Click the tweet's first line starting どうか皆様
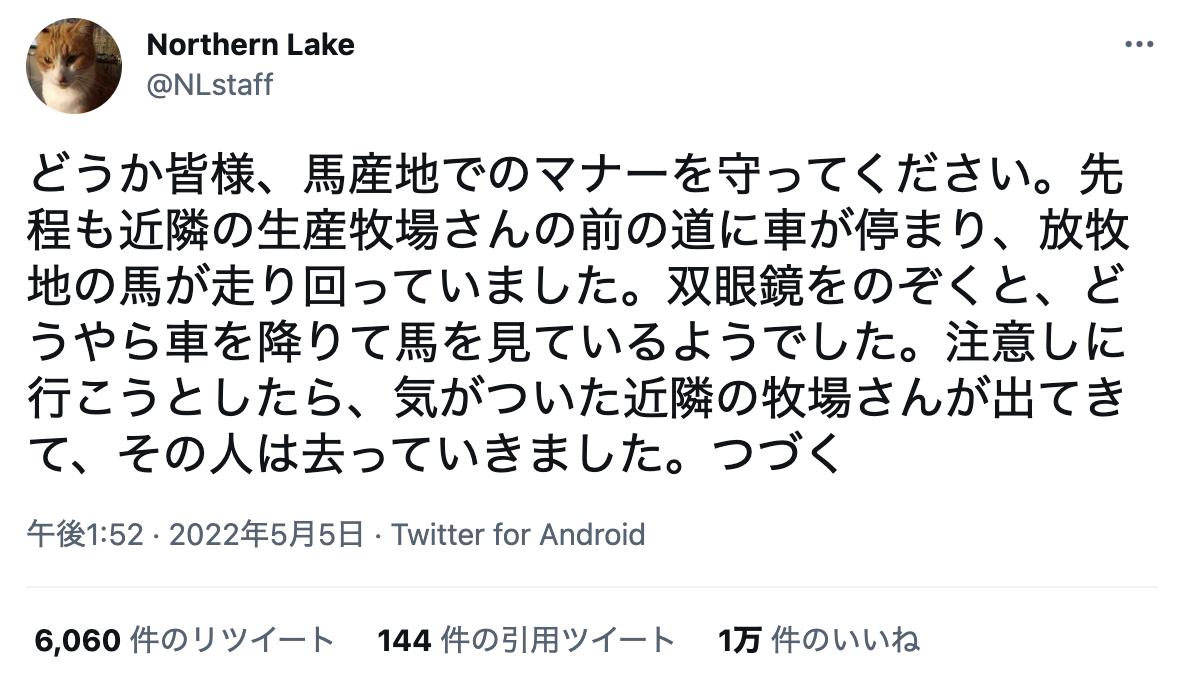Image resolution: width=1188 pixels, height=688 pixels. (578, 182)
